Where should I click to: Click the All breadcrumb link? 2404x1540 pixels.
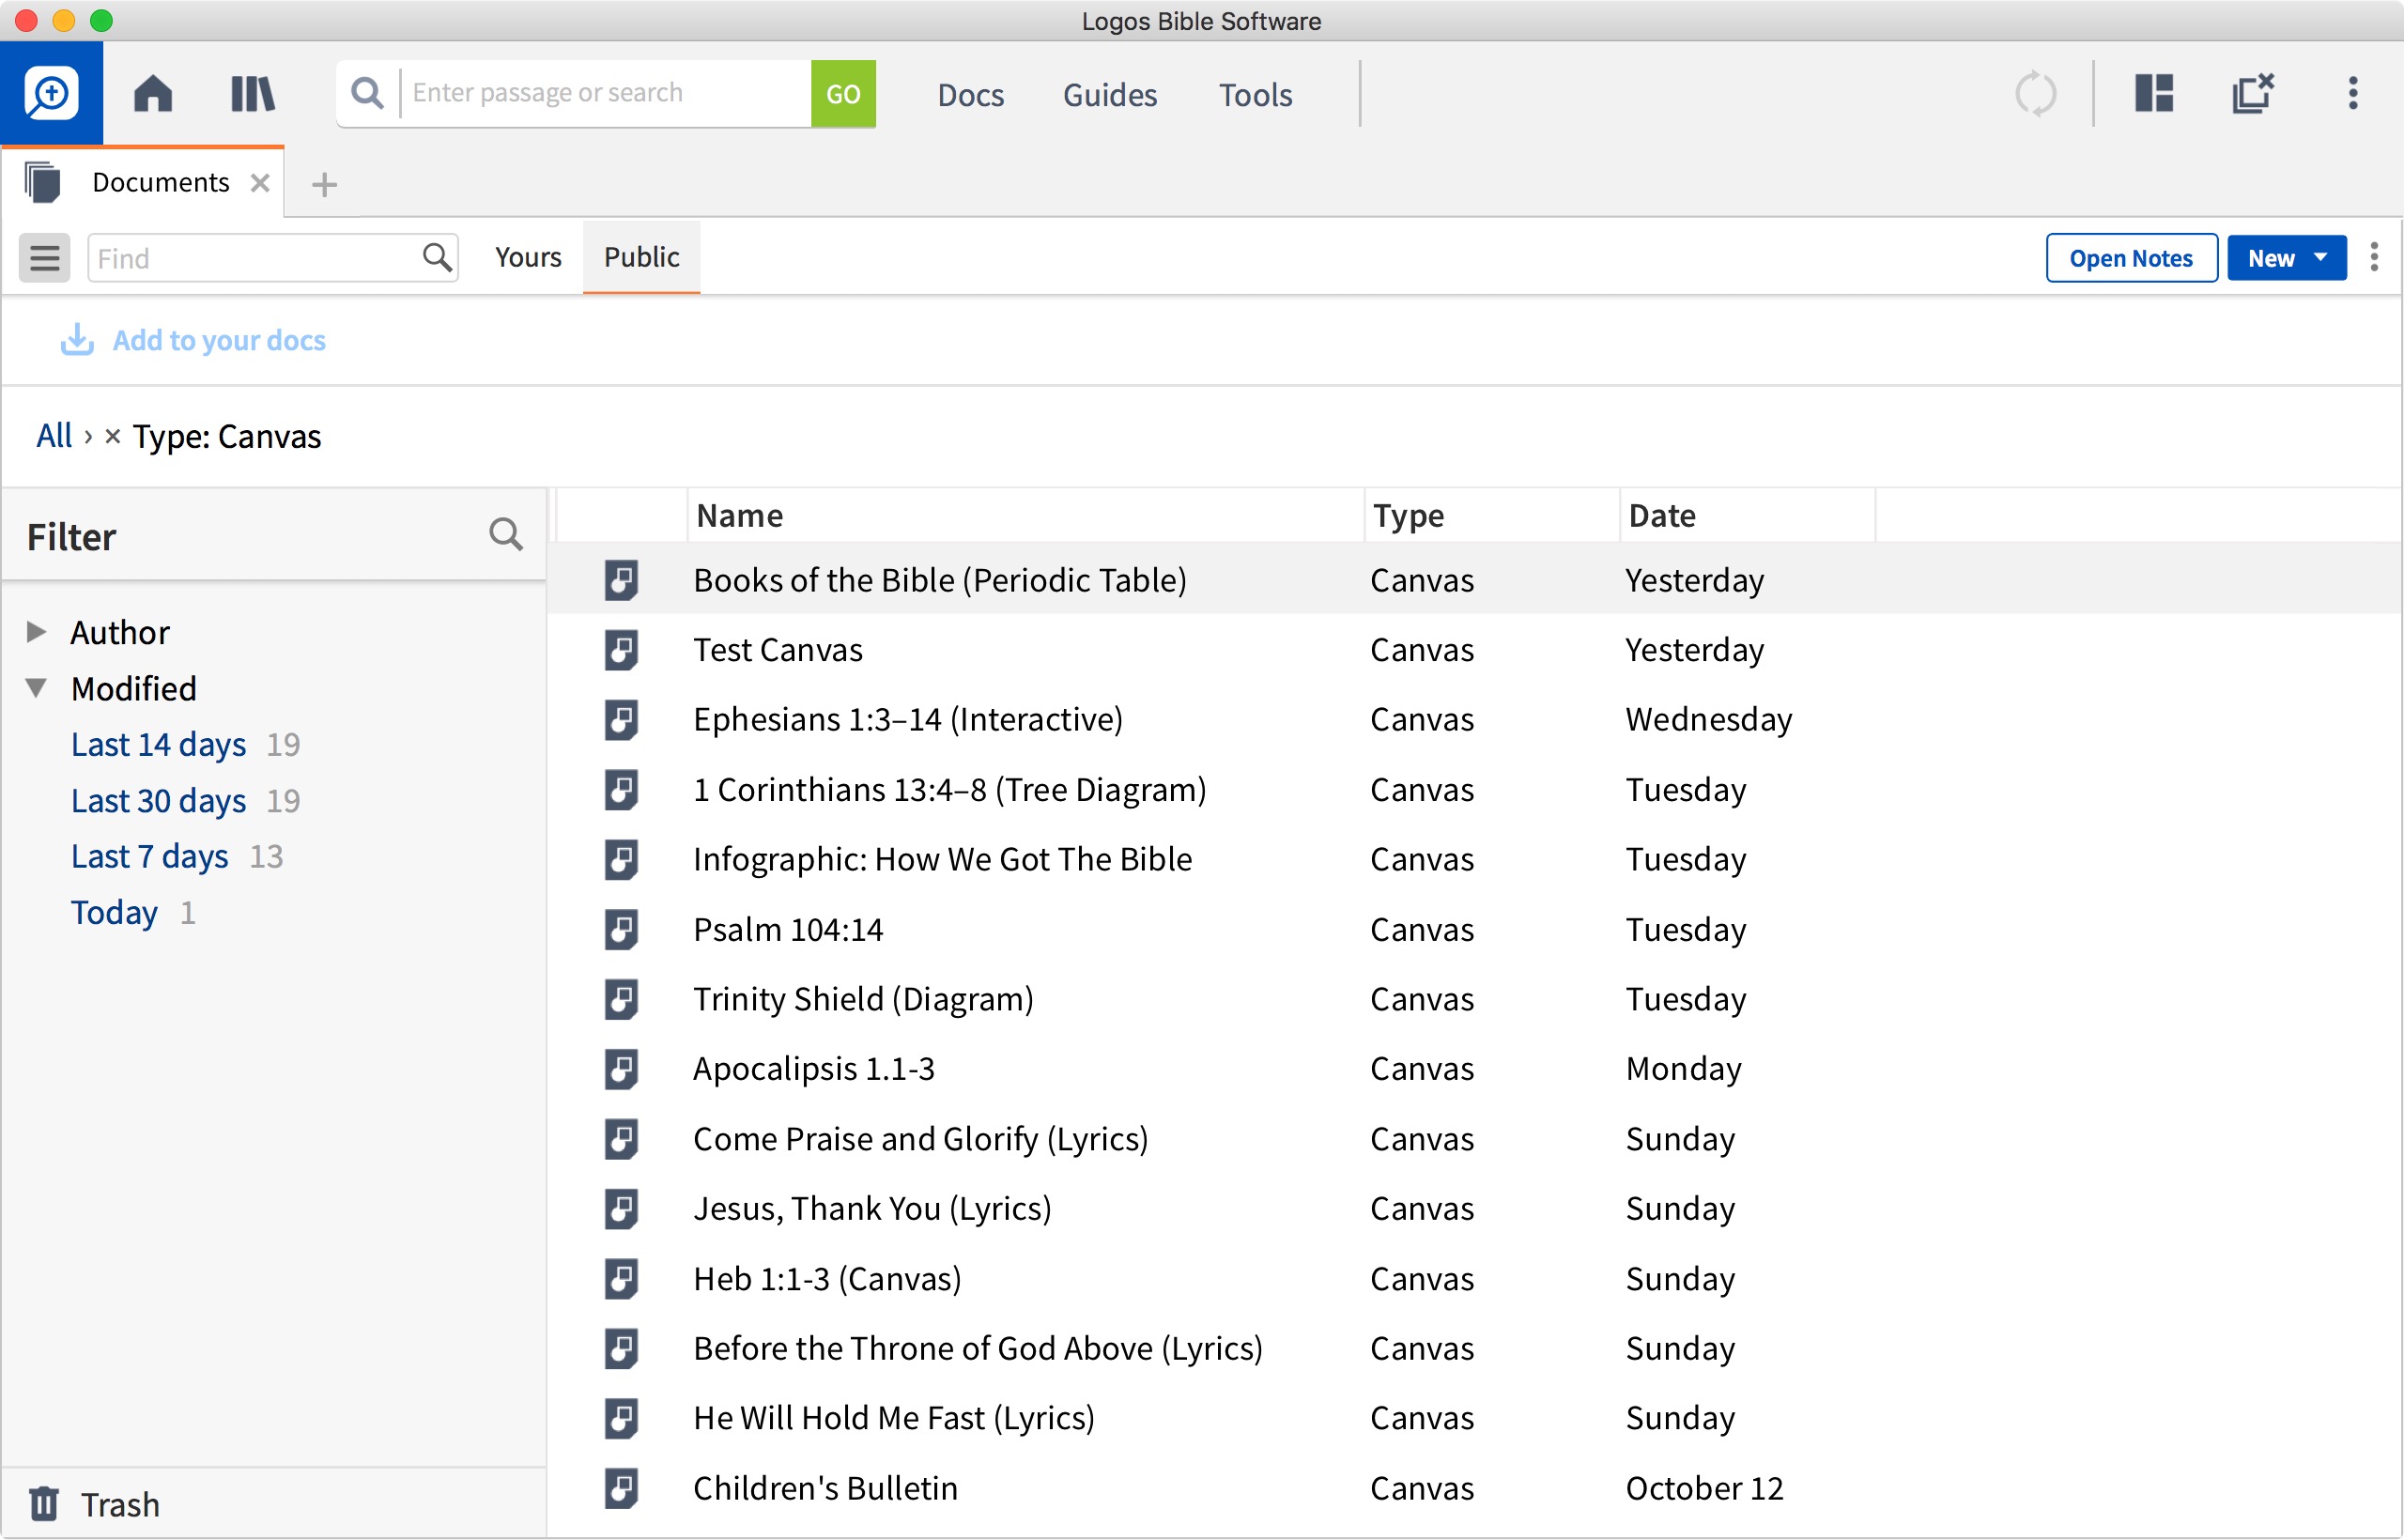[x=54, y=436]
